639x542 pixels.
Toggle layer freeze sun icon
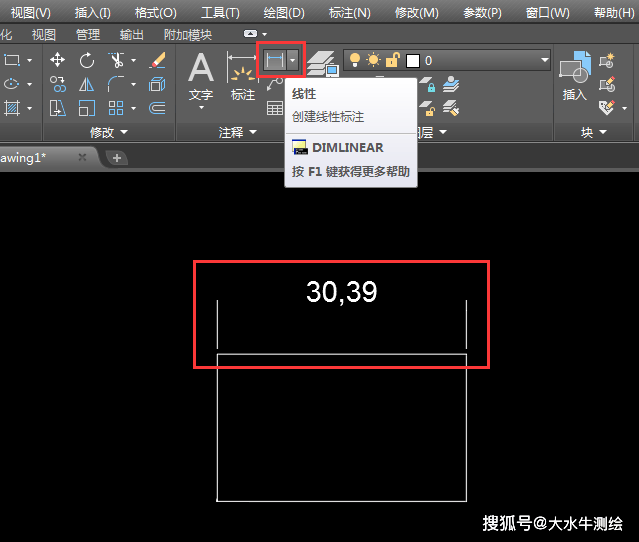click(373, 61)
